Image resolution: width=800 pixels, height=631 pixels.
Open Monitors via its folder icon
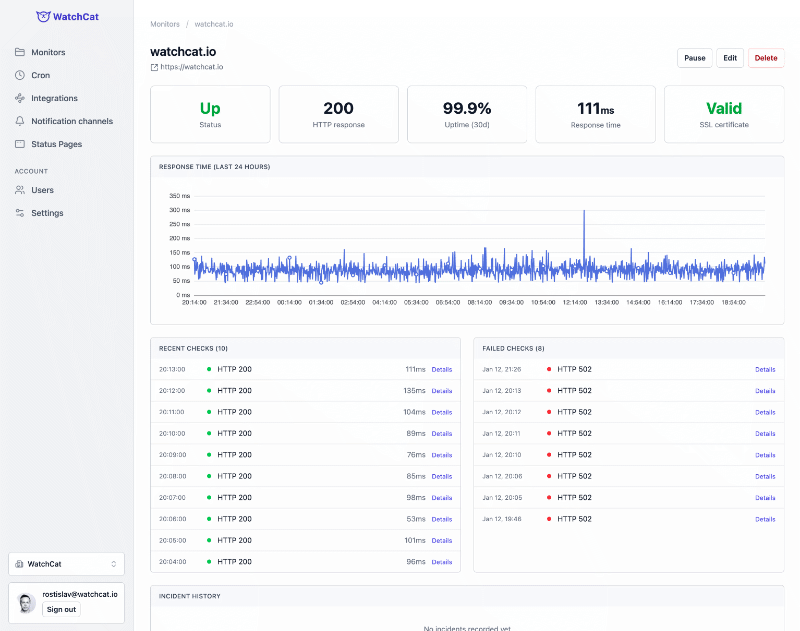tap(21, 52)
